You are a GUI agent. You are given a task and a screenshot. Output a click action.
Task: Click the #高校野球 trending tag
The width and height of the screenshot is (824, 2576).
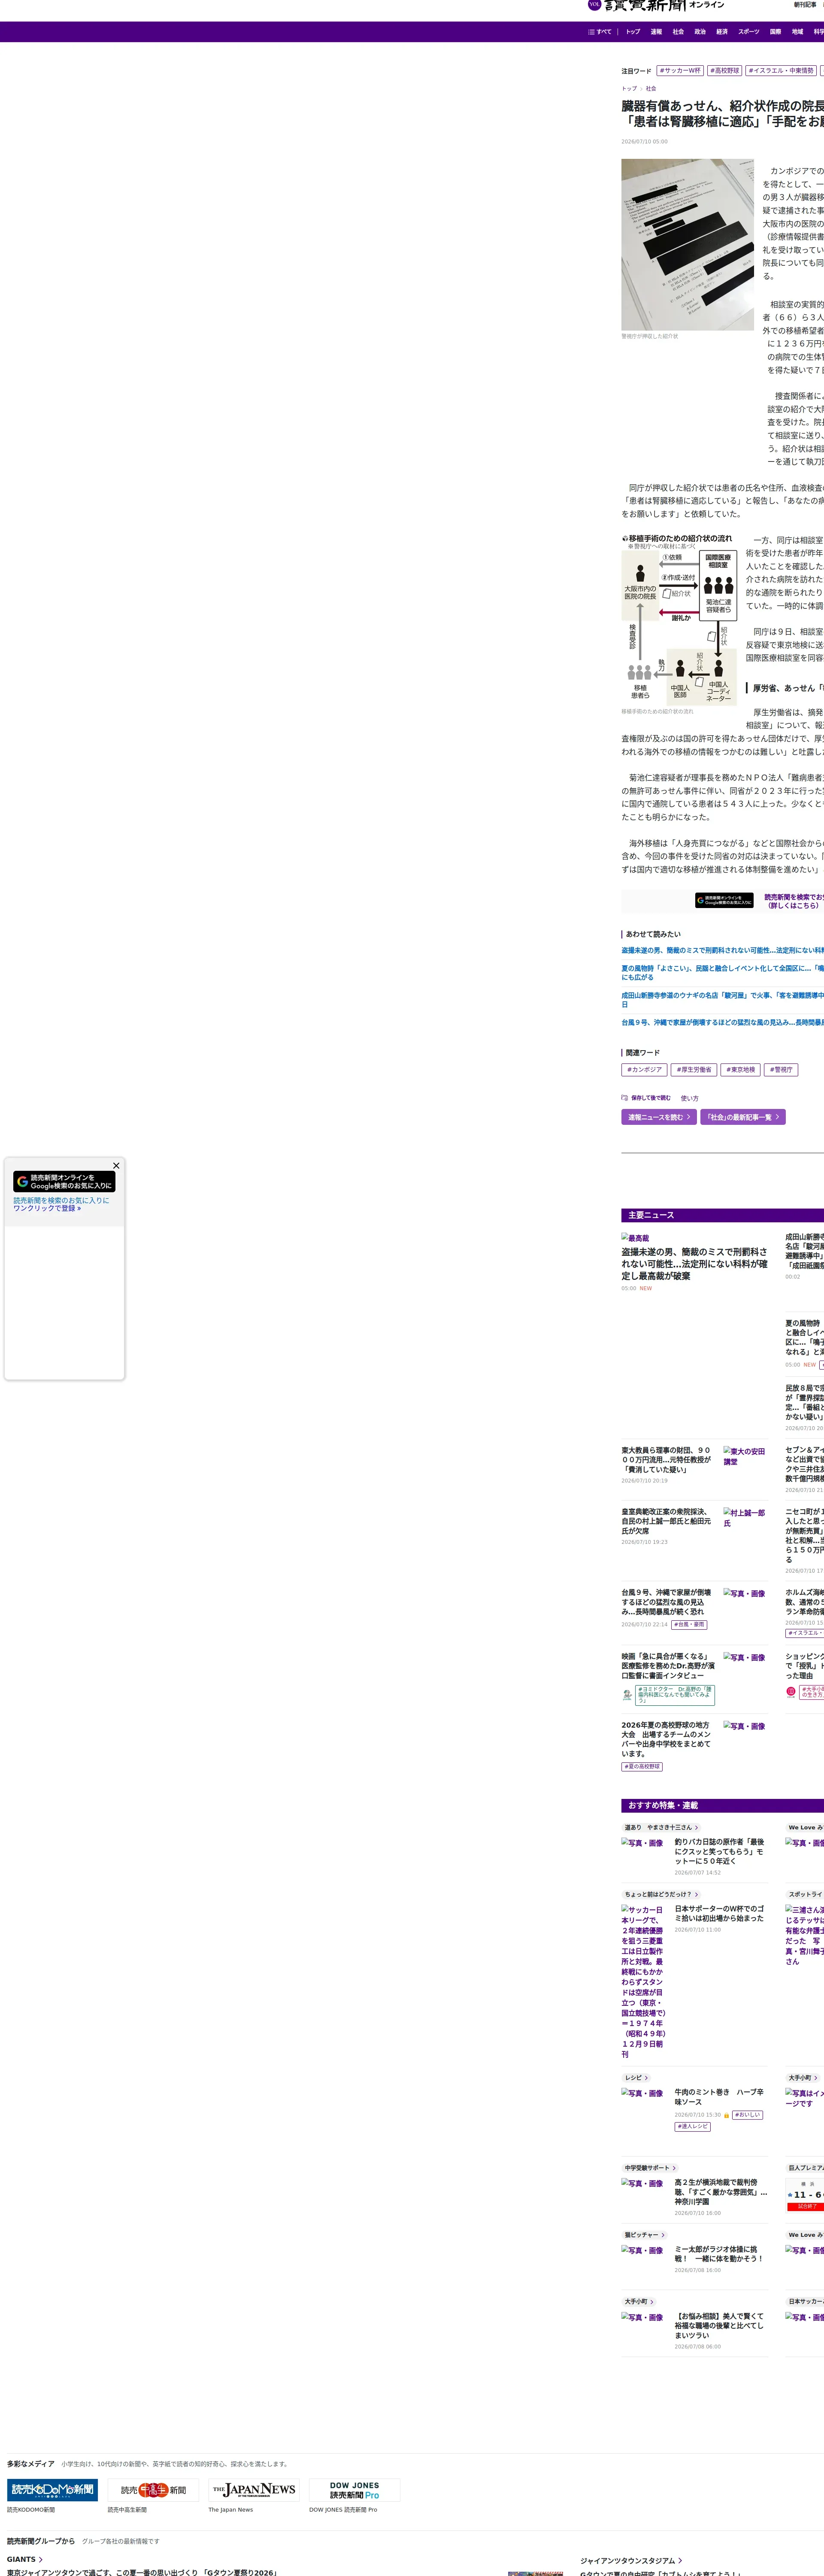(x=725, y=71)
